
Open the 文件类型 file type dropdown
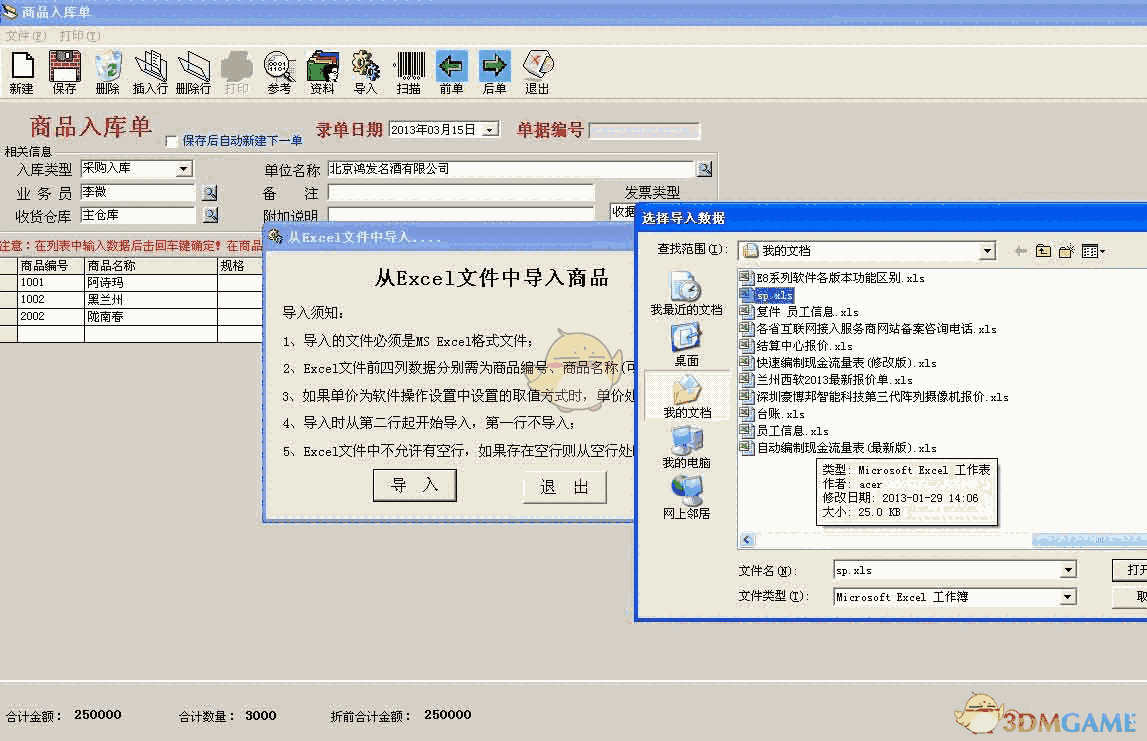pyautogui.click(x=1065, y=596)
